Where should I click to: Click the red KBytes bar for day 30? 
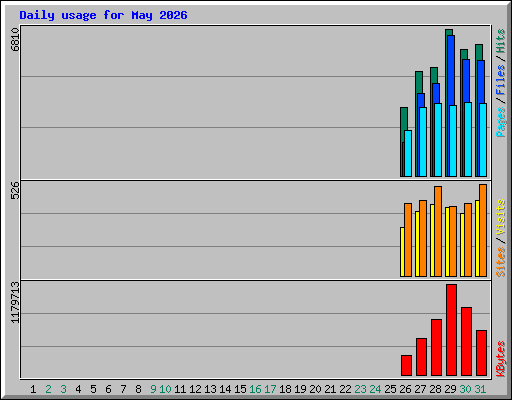point(466,341)
